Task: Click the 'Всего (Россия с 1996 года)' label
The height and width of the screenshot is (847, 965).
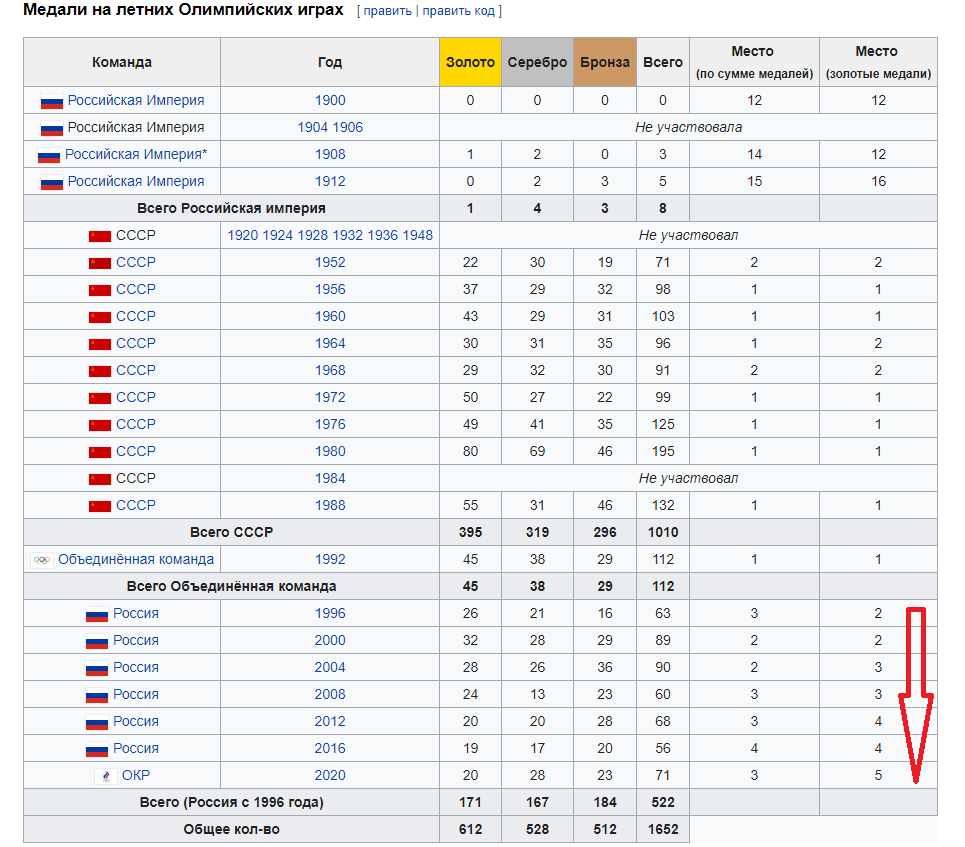Action: point(231,803)
